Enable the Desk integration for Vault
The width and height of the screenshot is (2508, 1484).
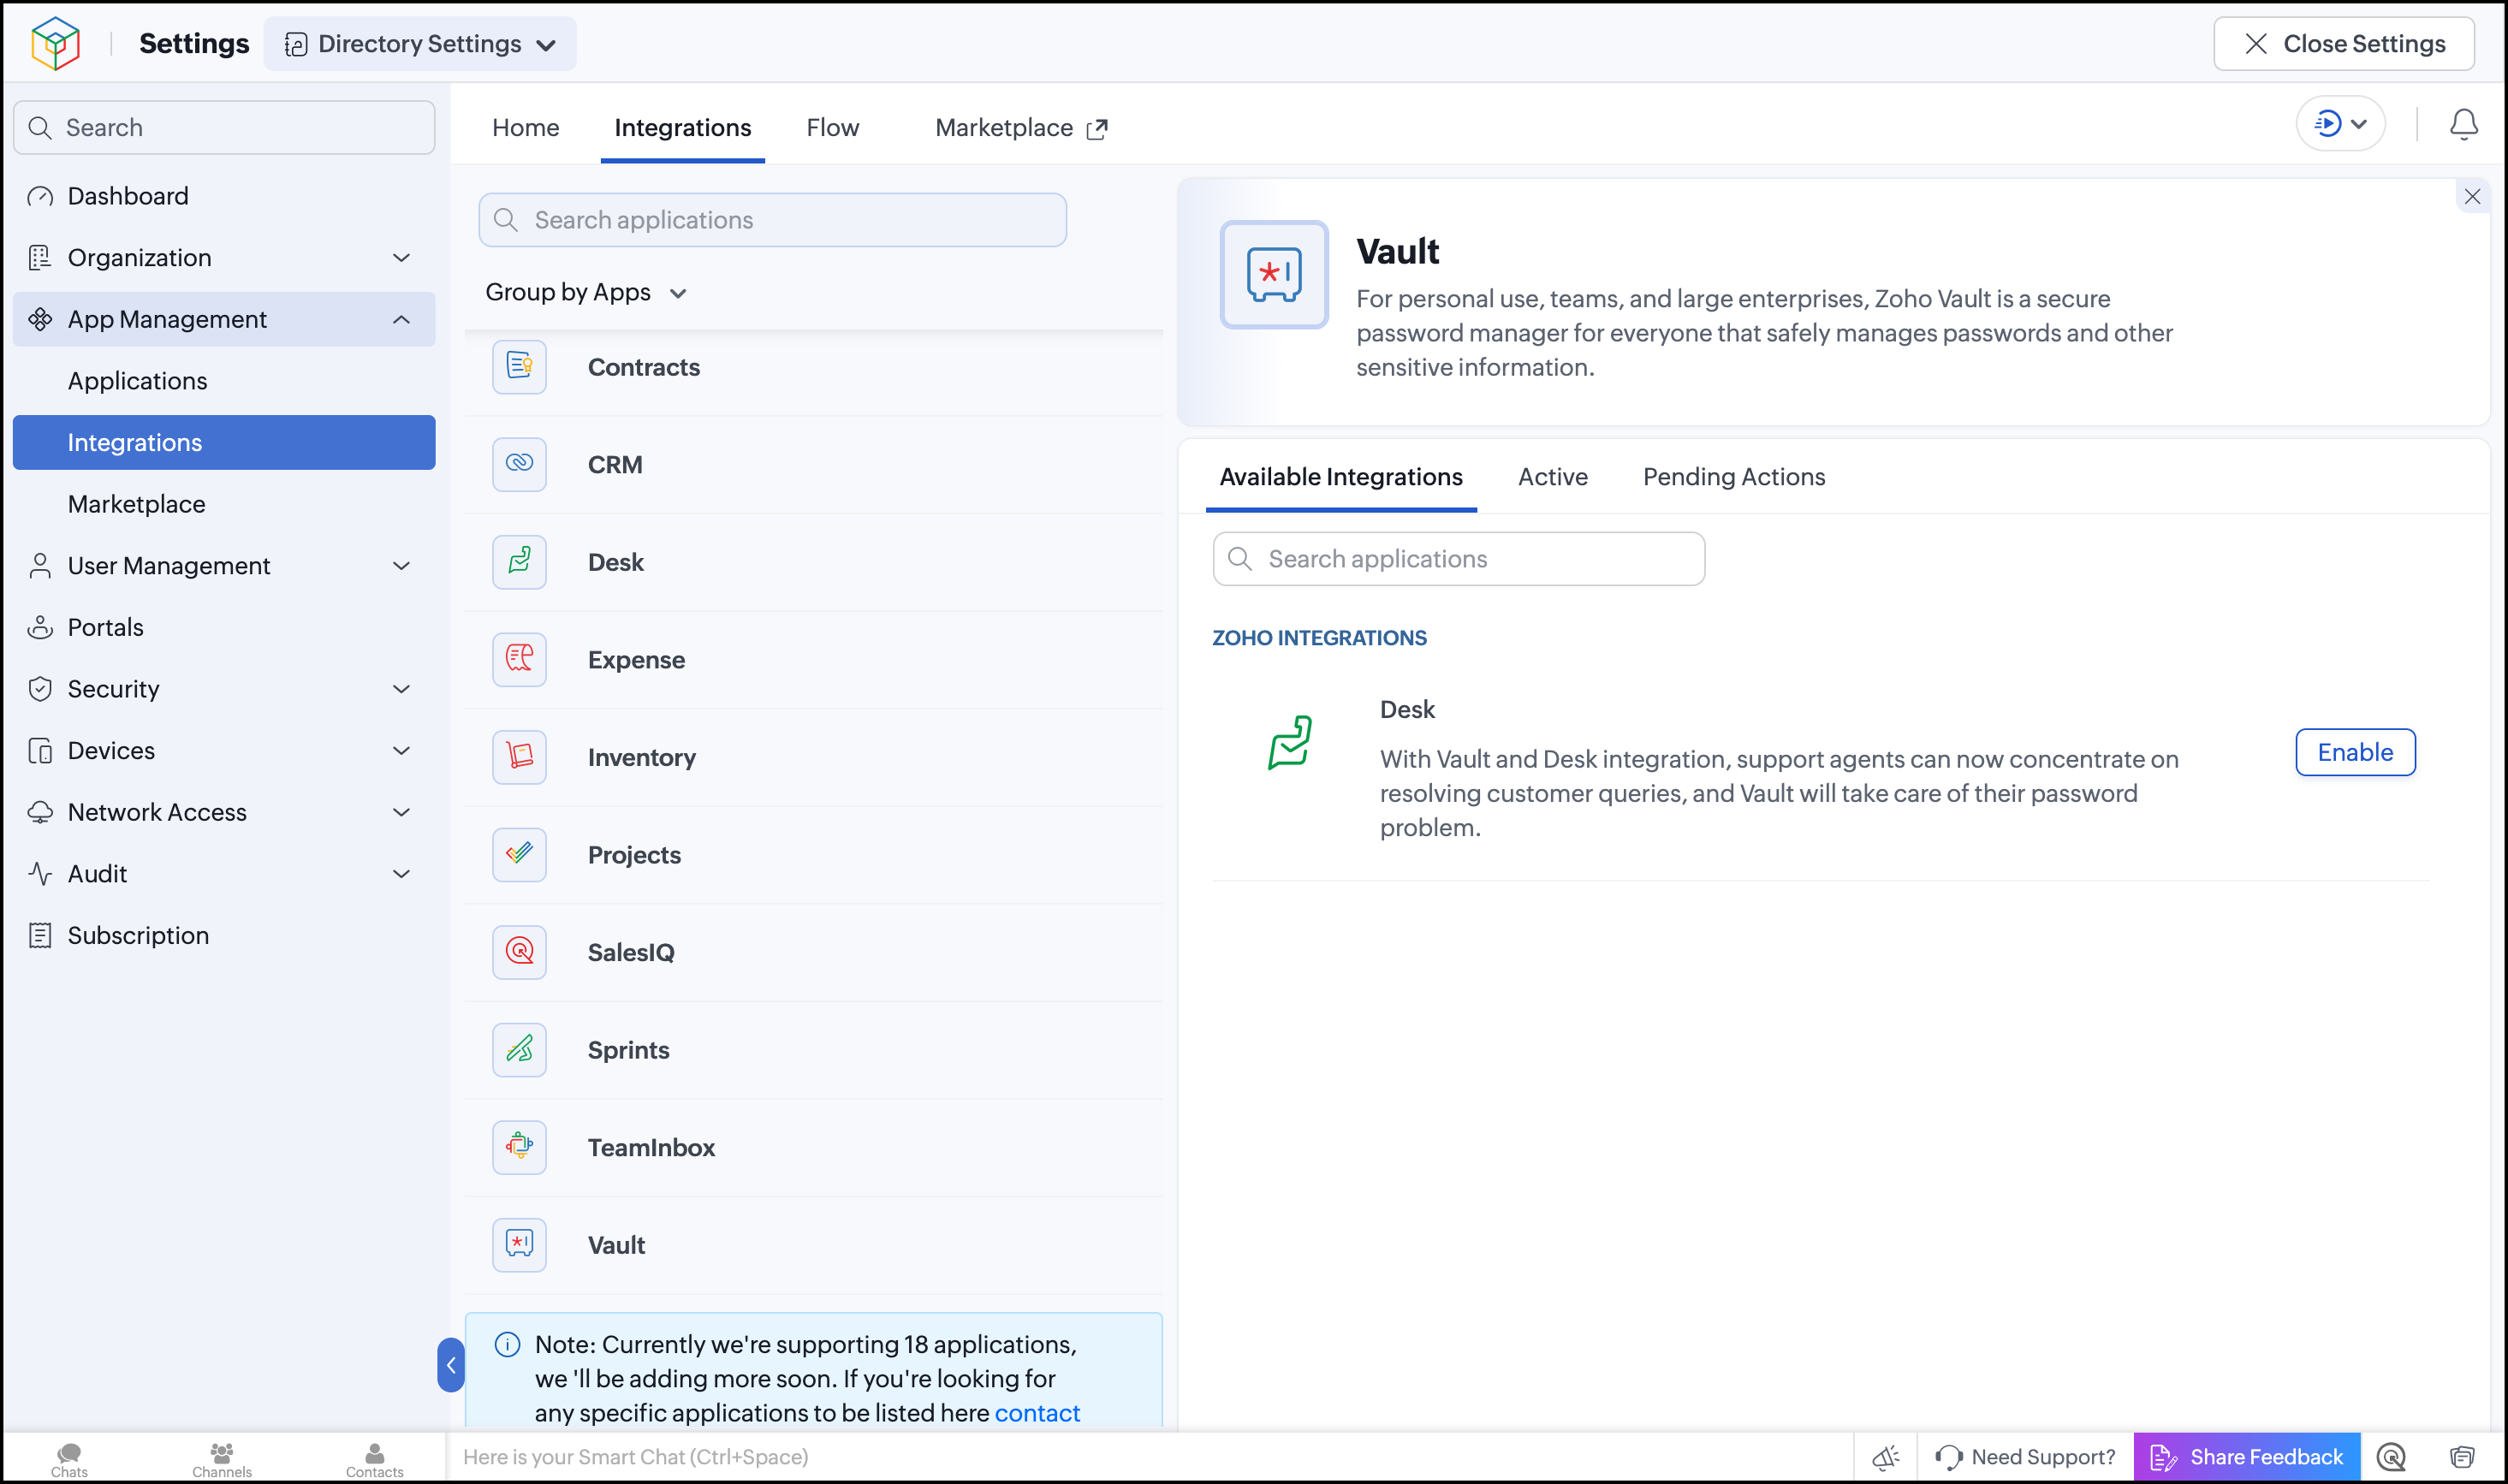(2355, 752)
